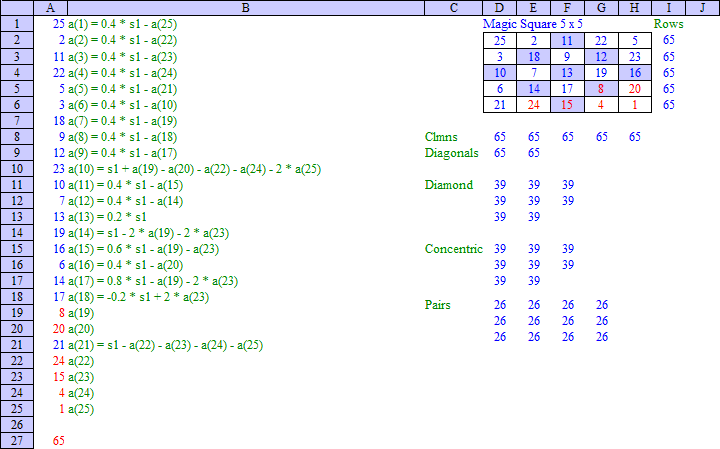Click the a(20) label cell
This screenshot has width=720, height=449.
[x=81, y=329]
